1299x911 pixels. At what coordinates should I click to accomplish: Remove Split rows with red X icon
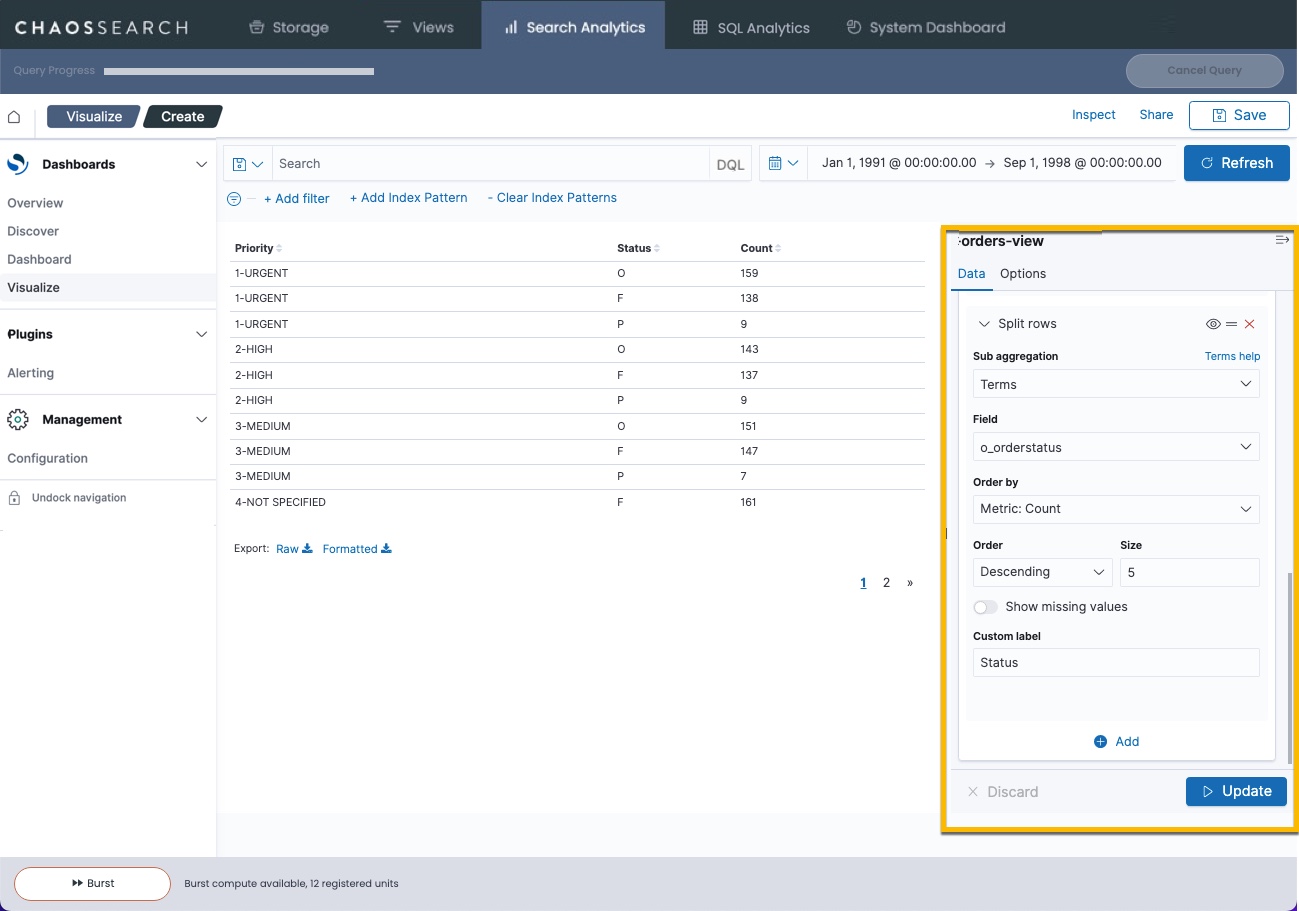[1249, 324]
